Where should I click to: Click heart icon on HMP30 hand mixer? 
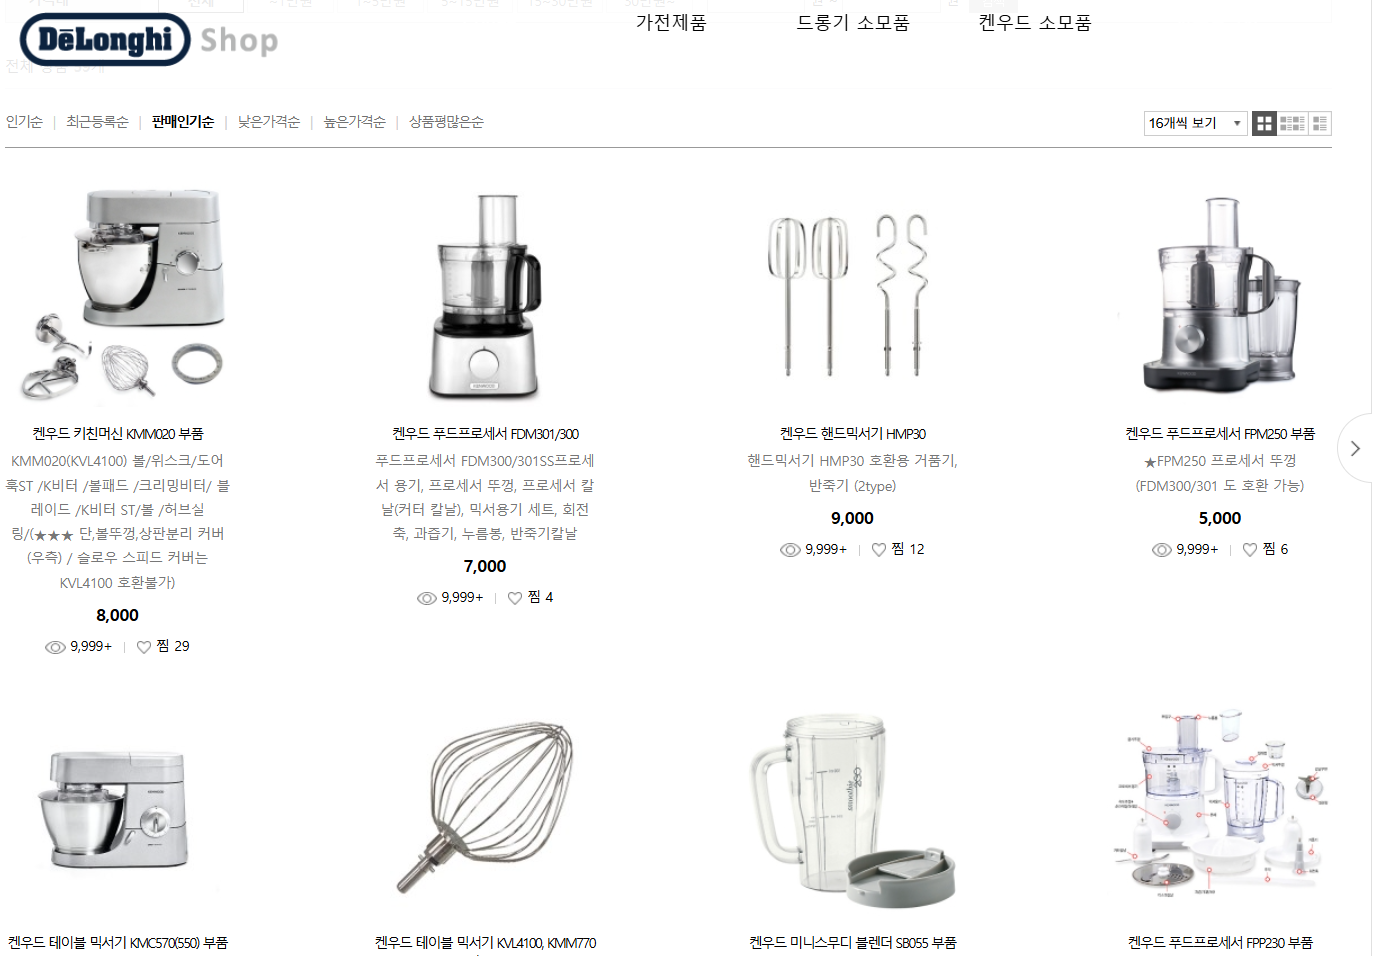(879, 549)
